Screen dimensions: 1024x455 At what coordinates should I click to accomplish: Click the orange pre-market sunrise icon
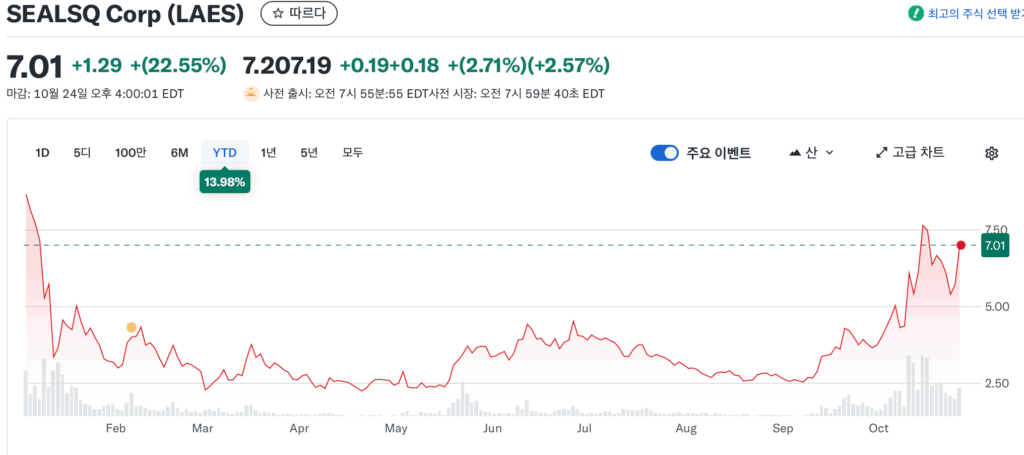pyautogui.click(x=250, y=94)
